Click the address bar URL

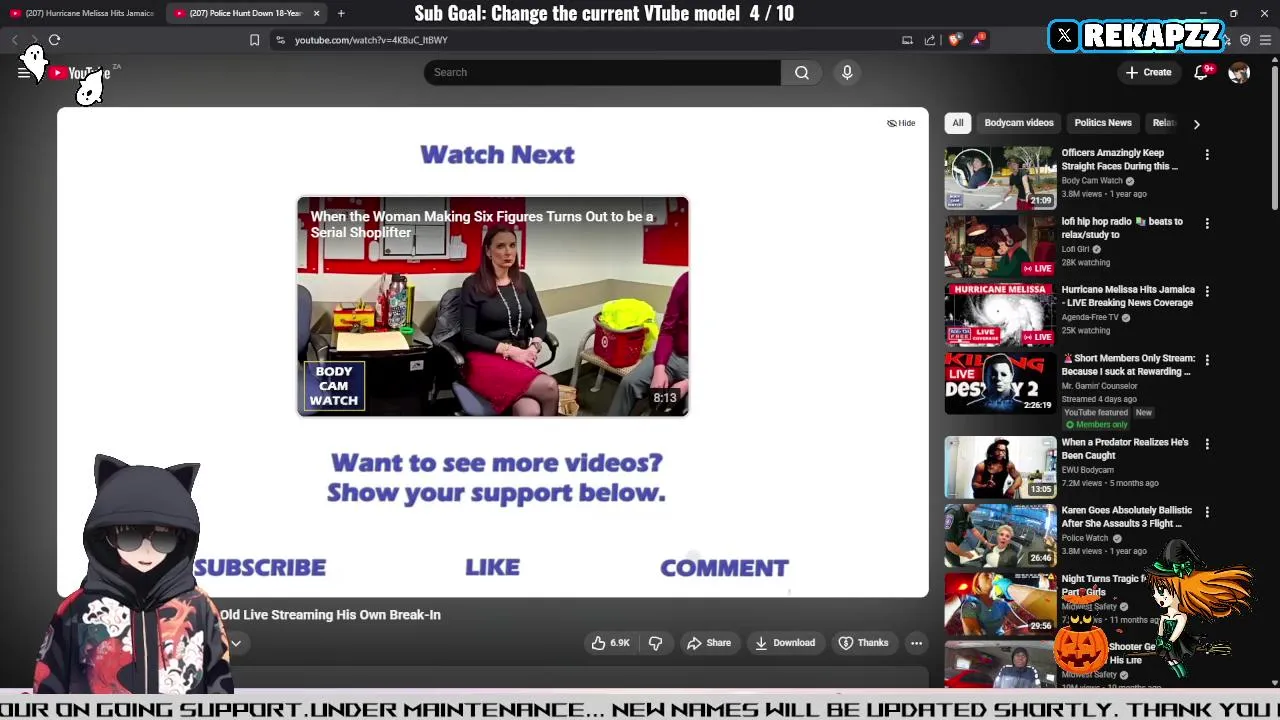(x=371, y=40)
